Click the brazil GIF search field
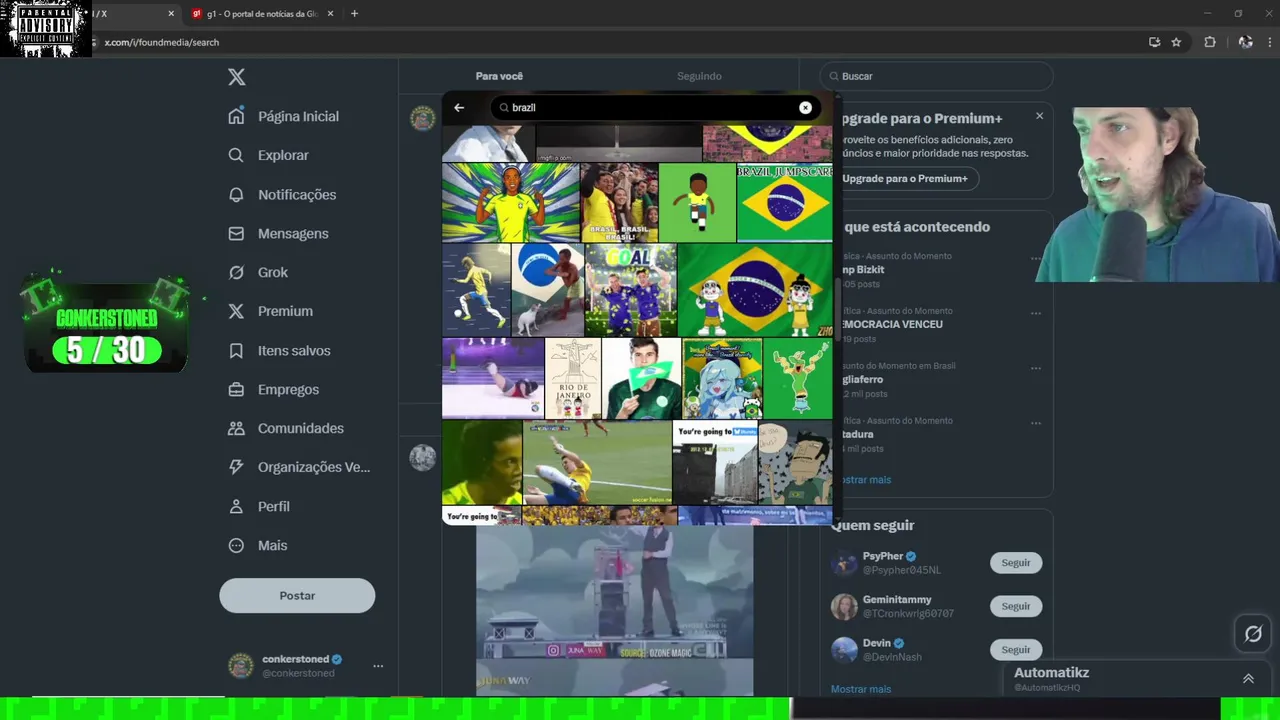Viewport: 1280px width, 720px height. click(x=655, y=107)
